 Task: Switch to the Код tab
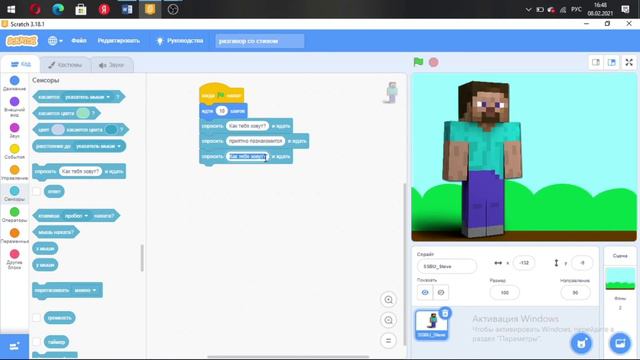coord(20,64)
